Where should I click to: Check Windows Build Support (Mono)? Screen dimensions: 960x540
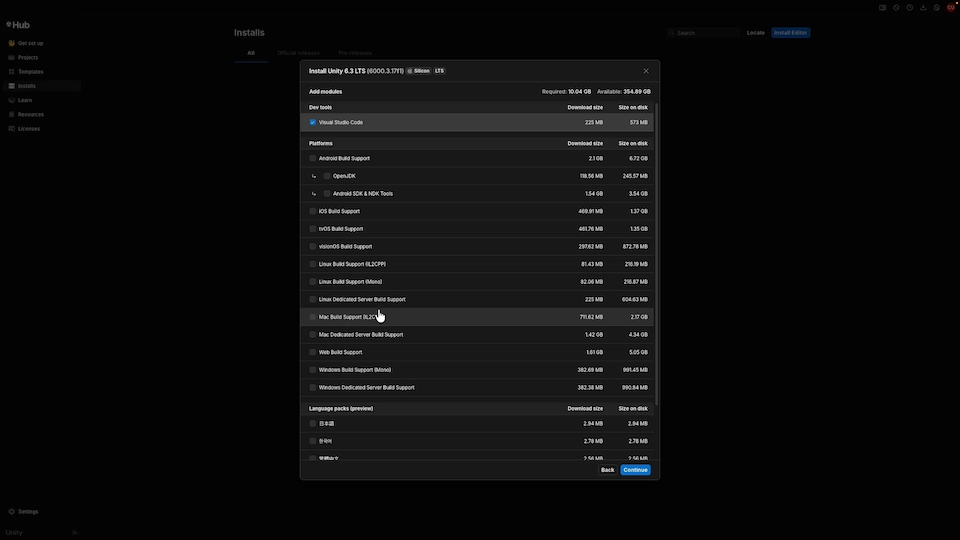tap(313, 370)
